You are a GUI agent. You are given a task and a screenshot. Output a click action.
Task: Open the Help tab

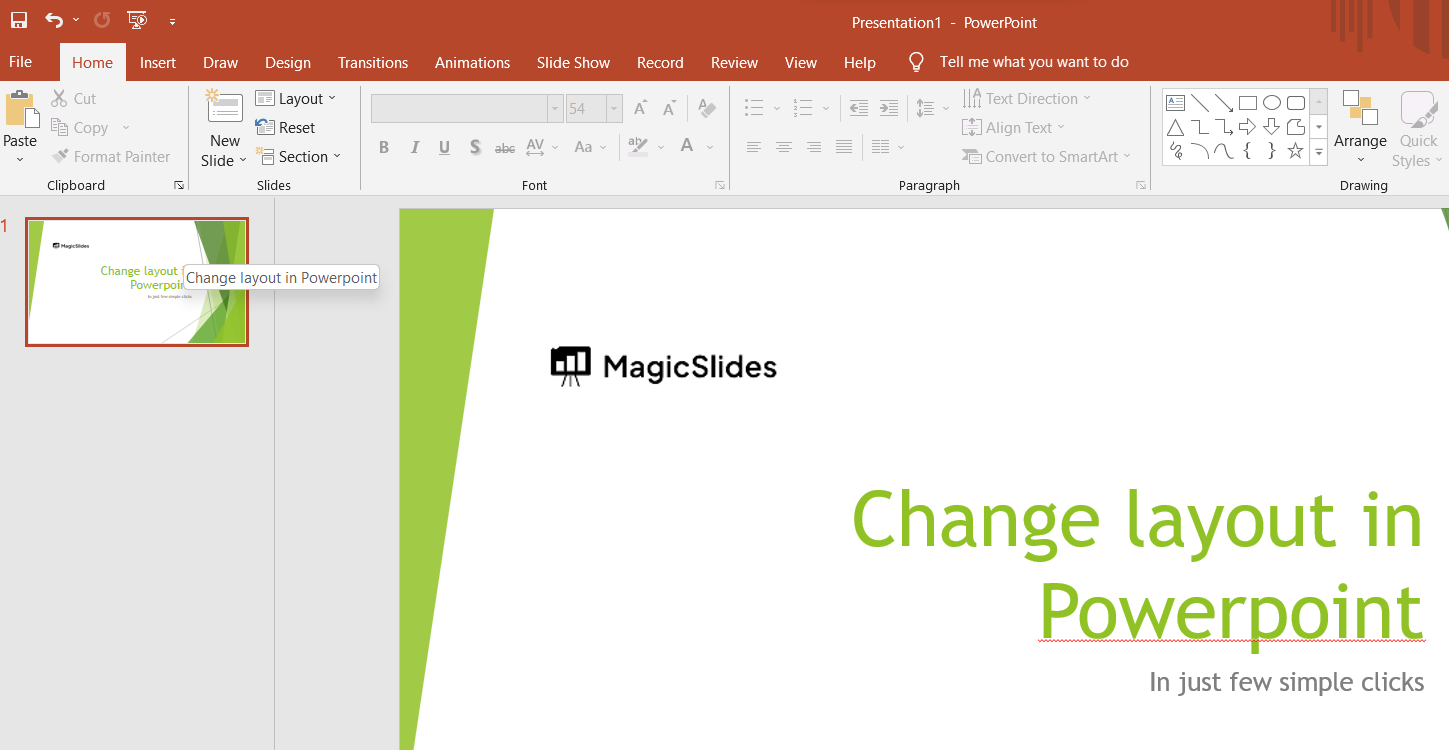[860, 62]
